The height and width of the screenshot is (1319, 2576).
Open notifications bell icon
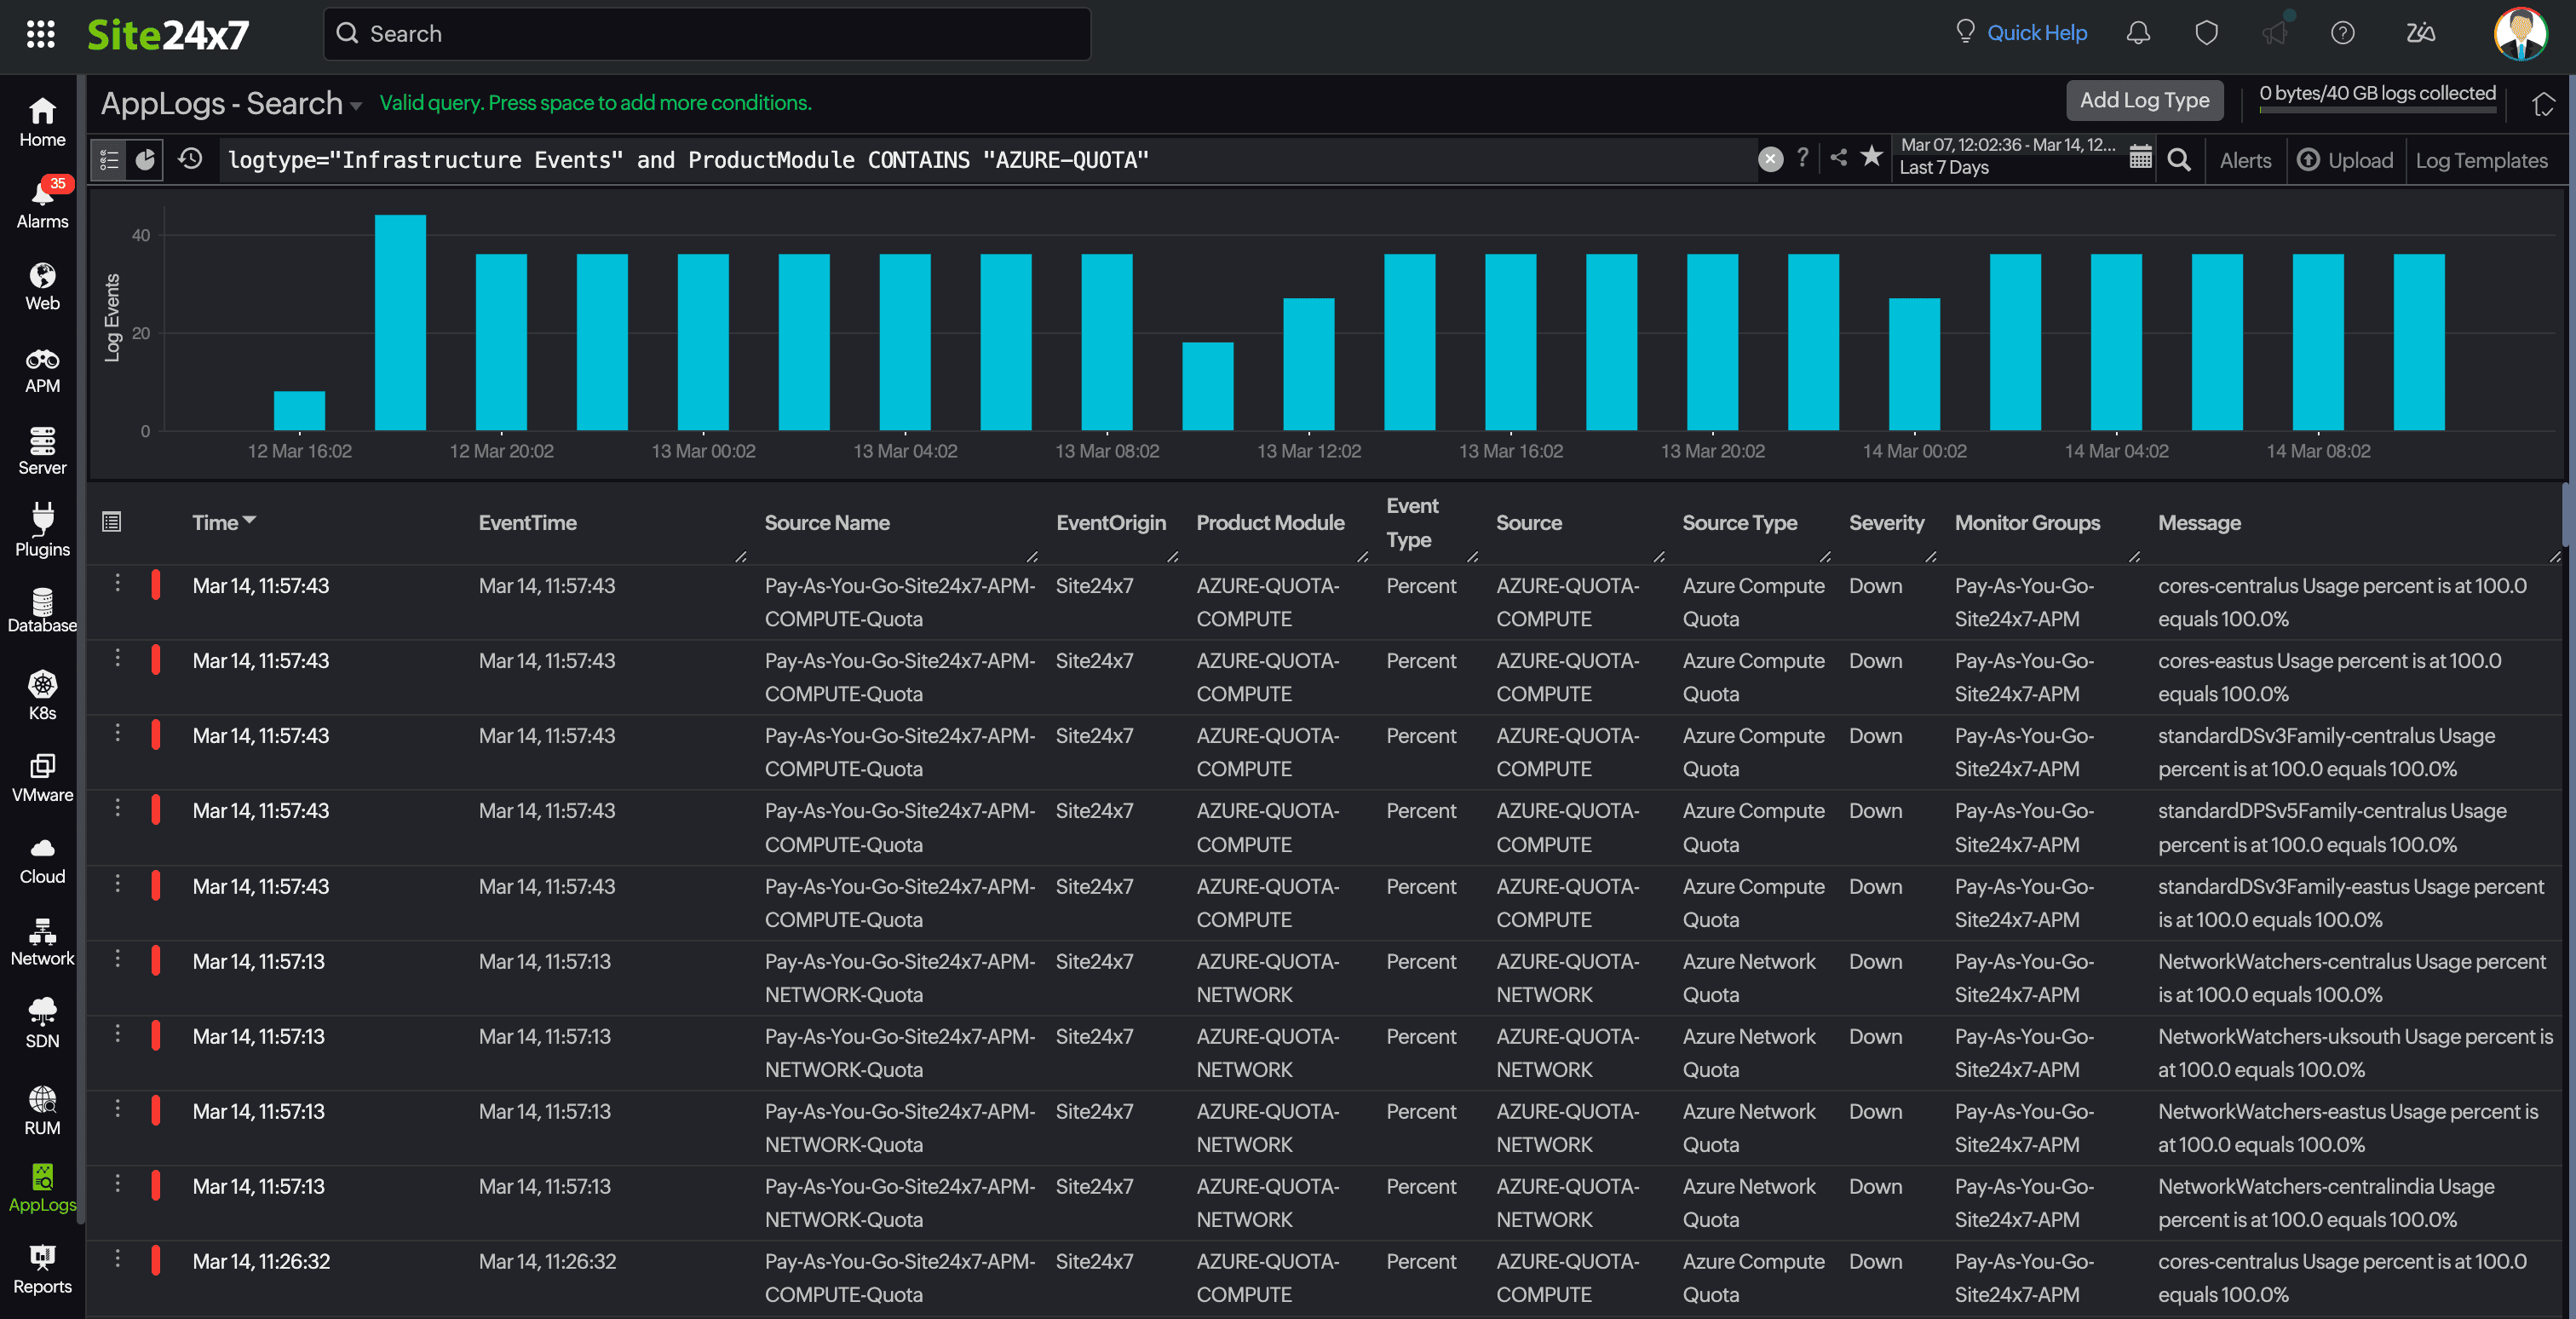2138,33
